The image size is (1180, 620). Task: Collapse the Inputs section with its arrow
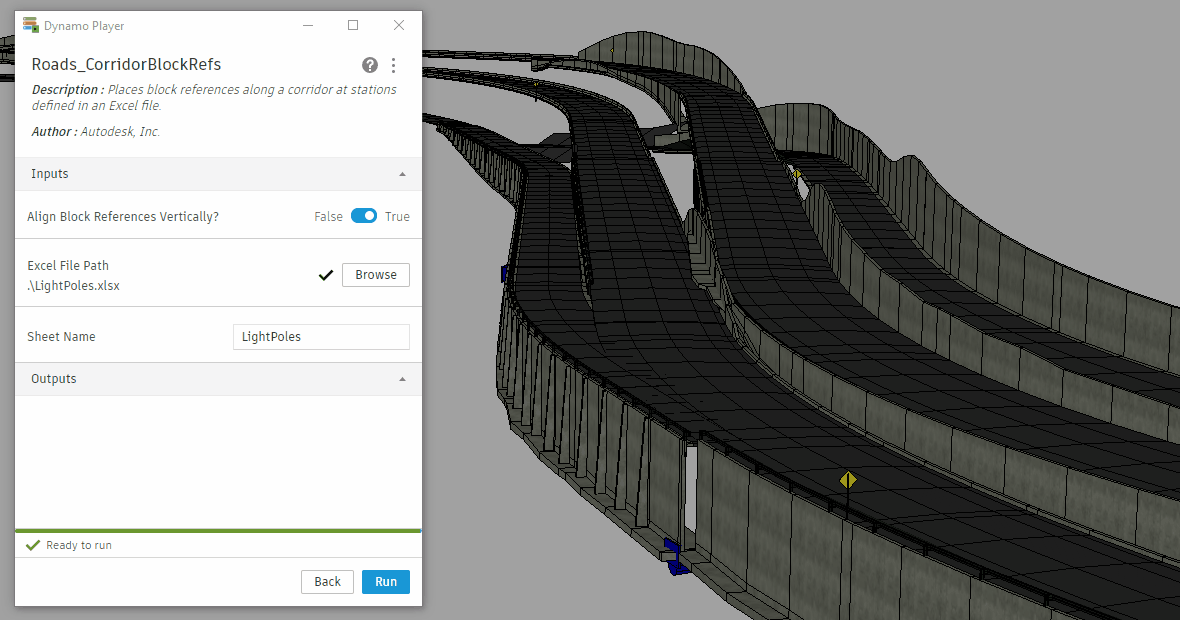(402, 174)
